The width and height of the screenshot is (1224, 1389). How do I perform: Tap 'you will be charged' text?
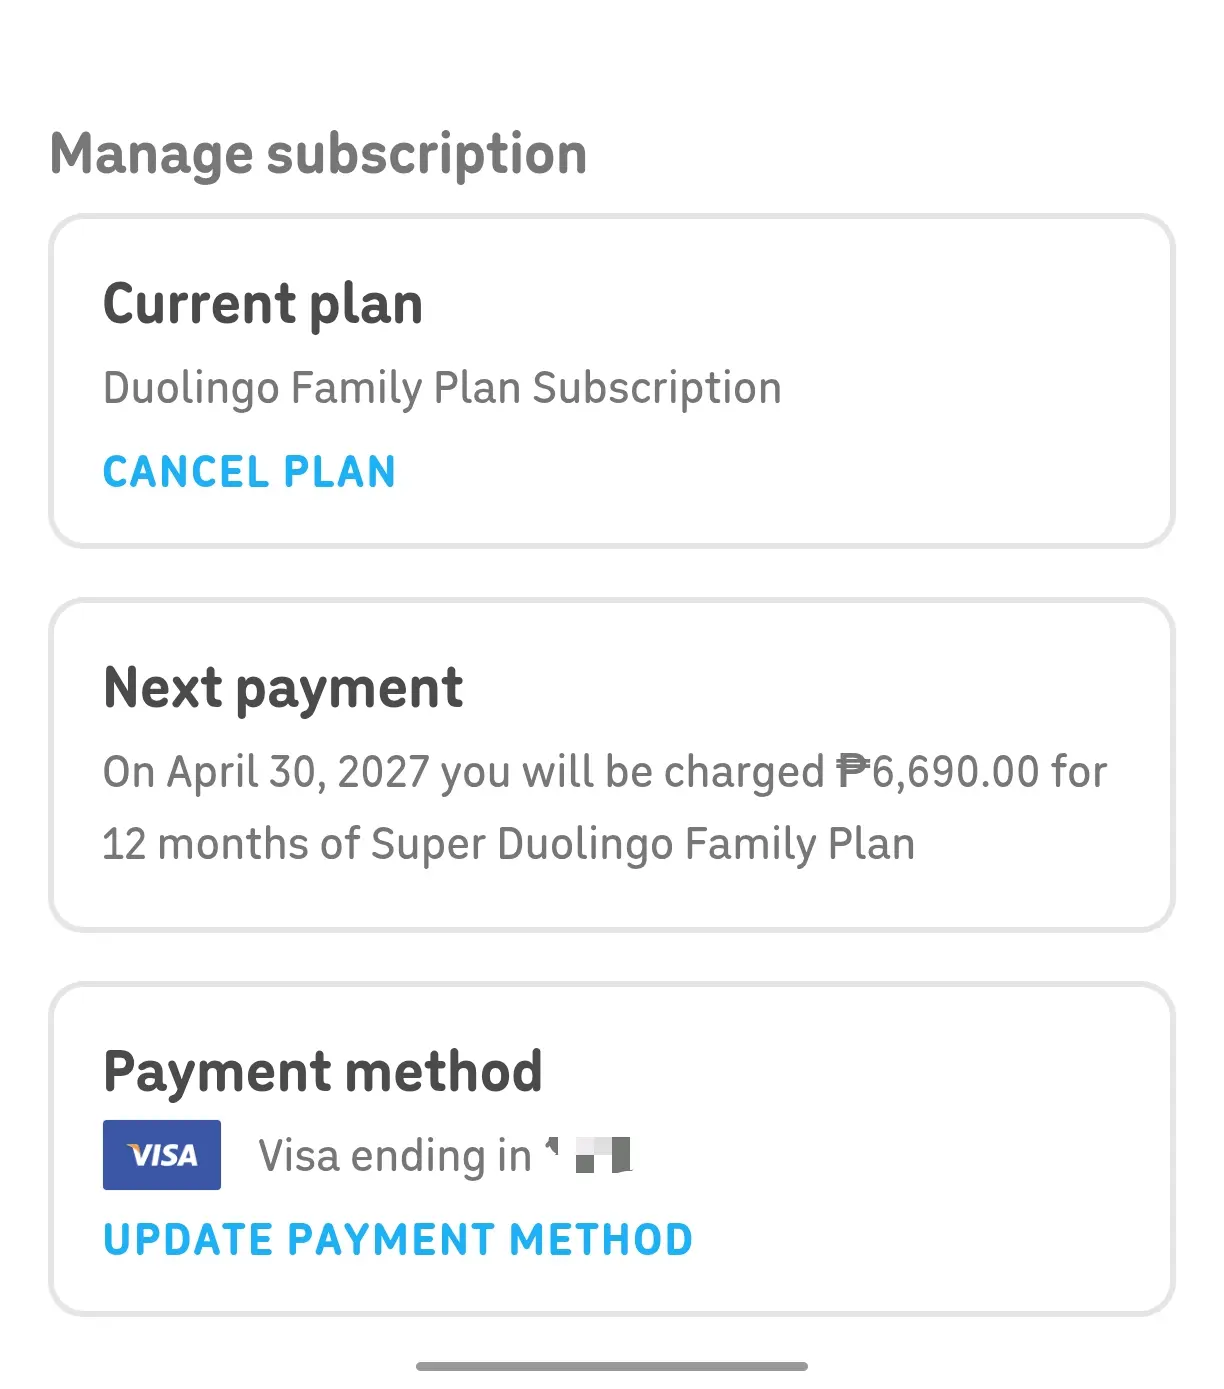click(632, 772)
